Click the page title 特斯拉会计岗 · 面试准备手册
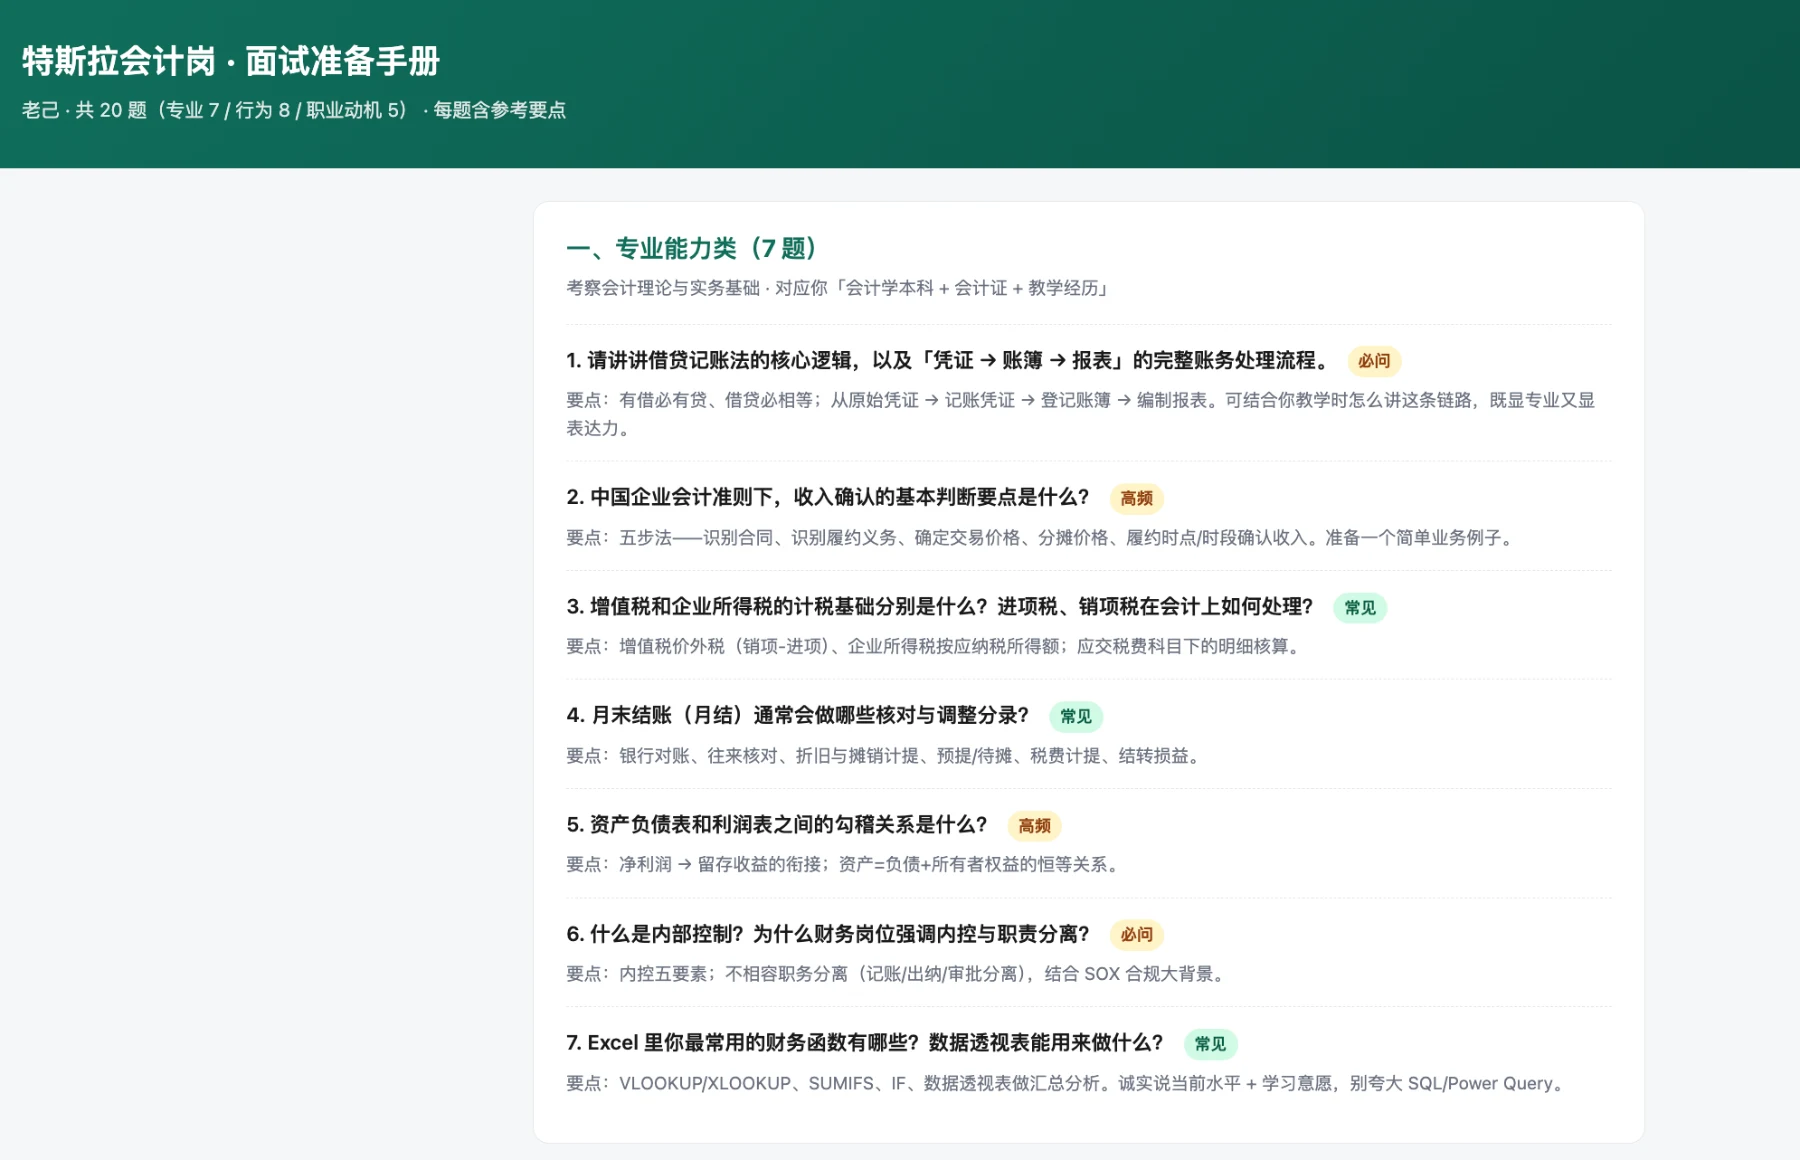This screenshot has height=1160, width=1800. click(231, 61)
